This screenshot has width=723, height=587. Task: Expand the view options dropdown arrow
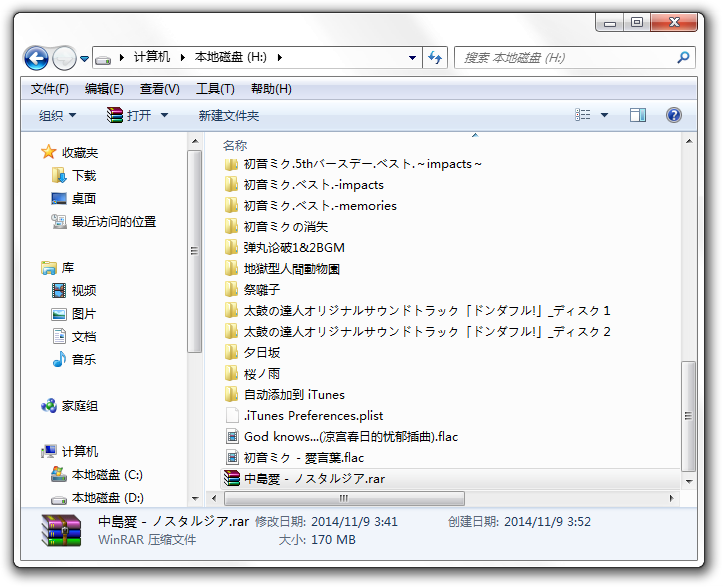(604, 116)
